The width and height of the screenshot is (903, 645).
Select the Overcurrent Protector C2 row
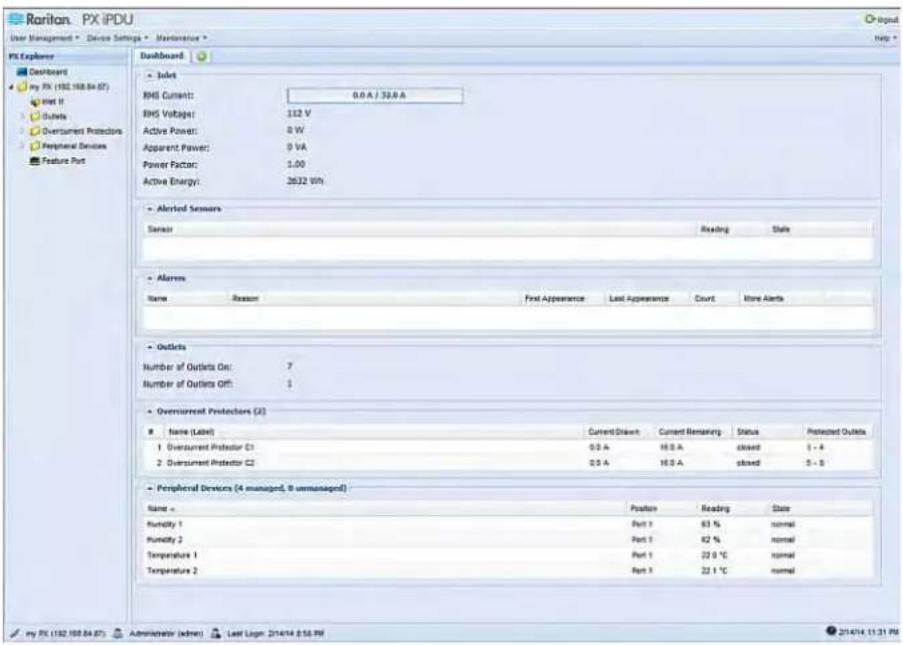(x=507, y=463)
